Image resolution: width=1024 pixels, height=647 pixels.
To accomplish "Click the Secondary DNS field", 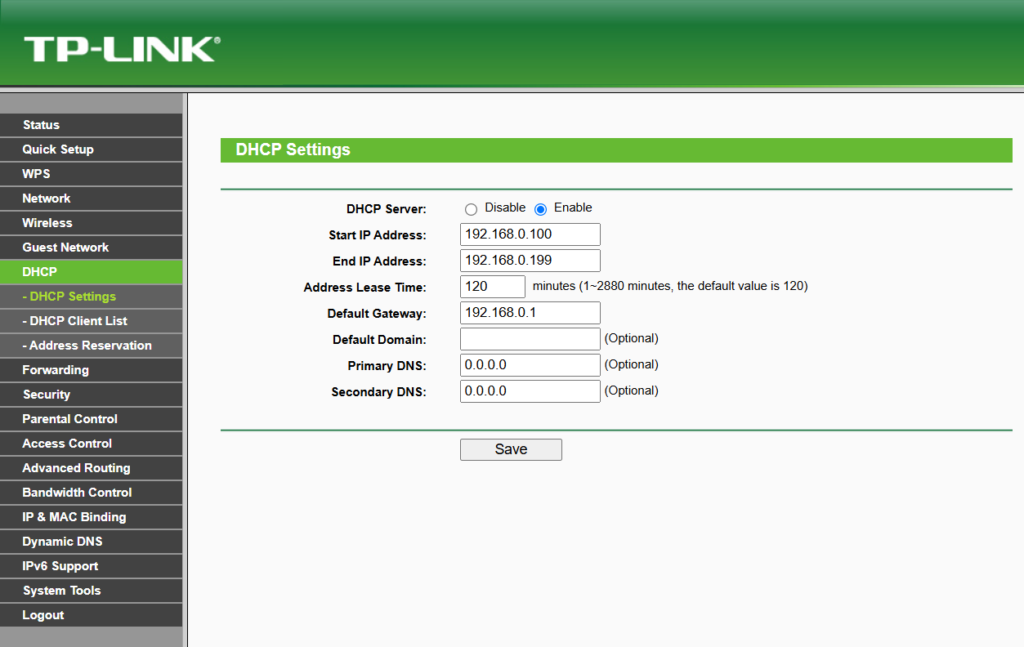I will pyautogui.click(x=530, y=391).
